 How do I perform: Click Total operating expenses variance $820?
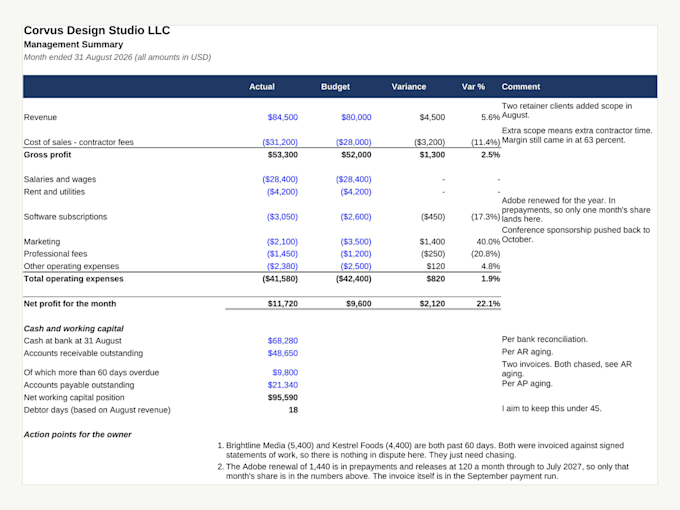click(435, 279)
